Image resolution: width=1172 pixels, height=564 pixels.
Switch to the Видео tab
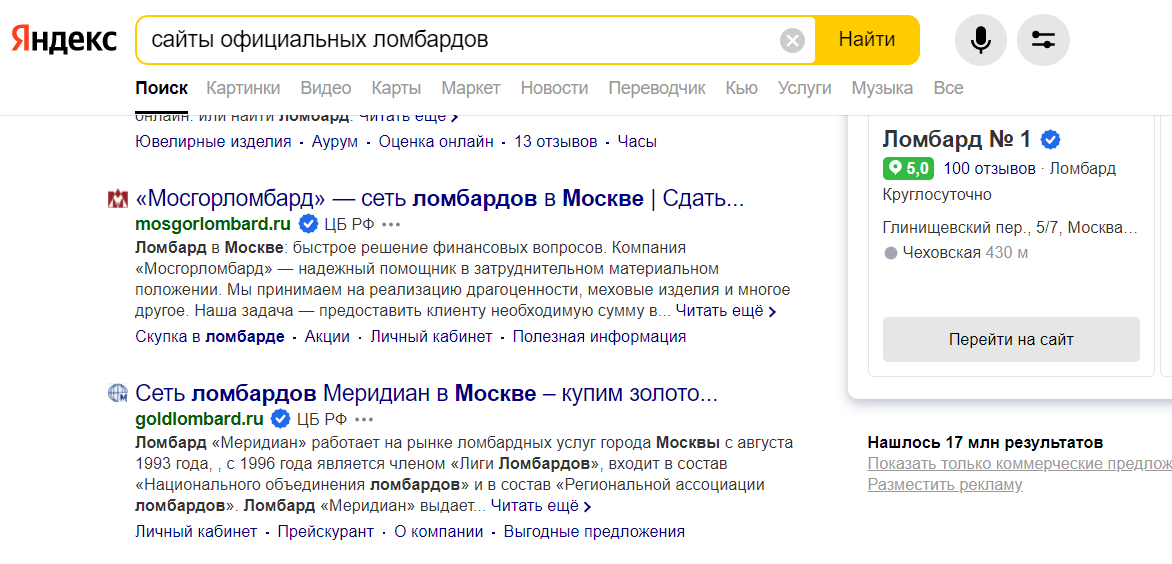pyautogui.click(x=326, y=88)
